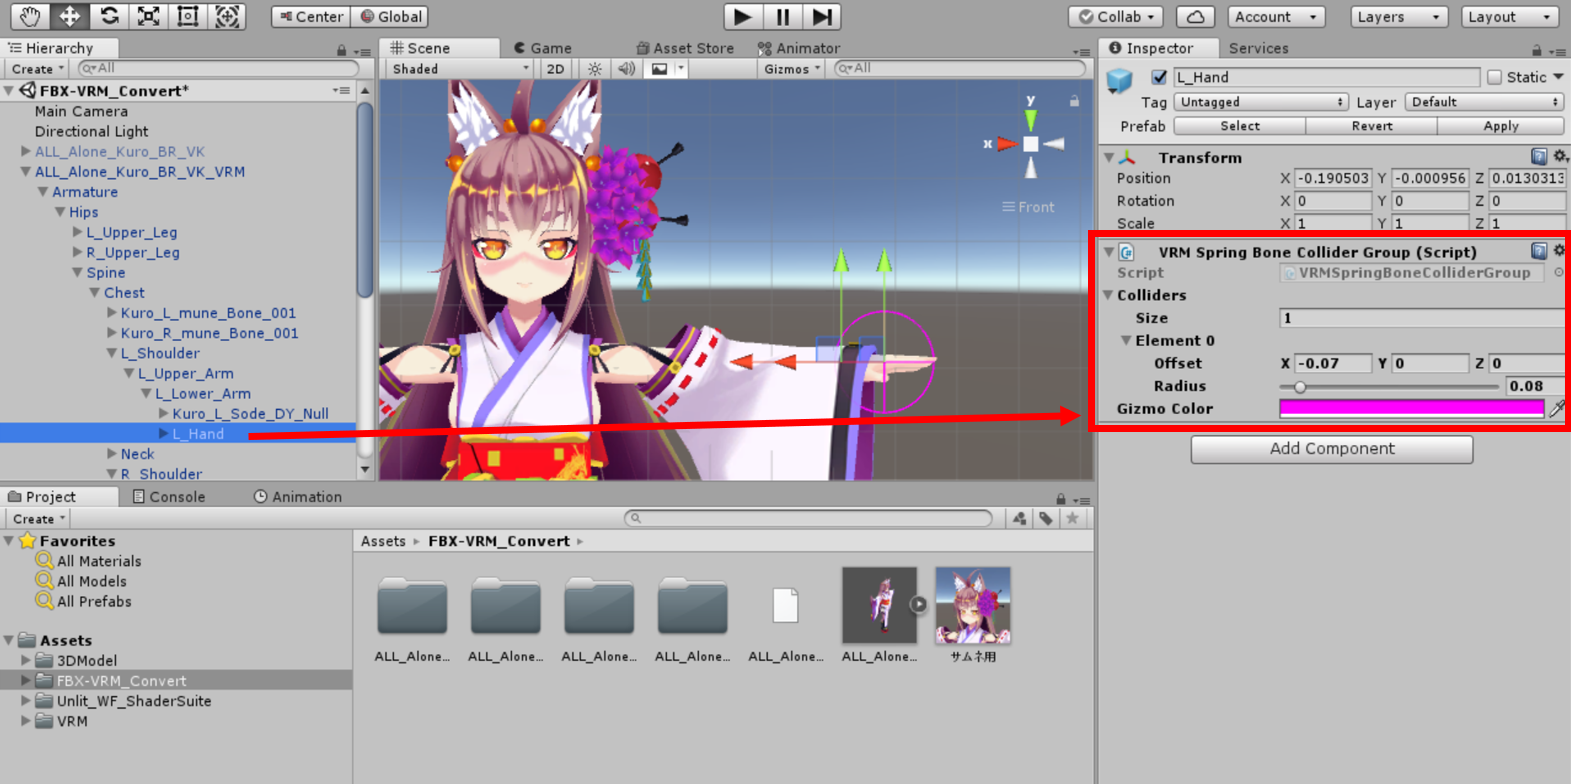
Task: Select the Rotate tool
Action: click(x=109, y=16)
